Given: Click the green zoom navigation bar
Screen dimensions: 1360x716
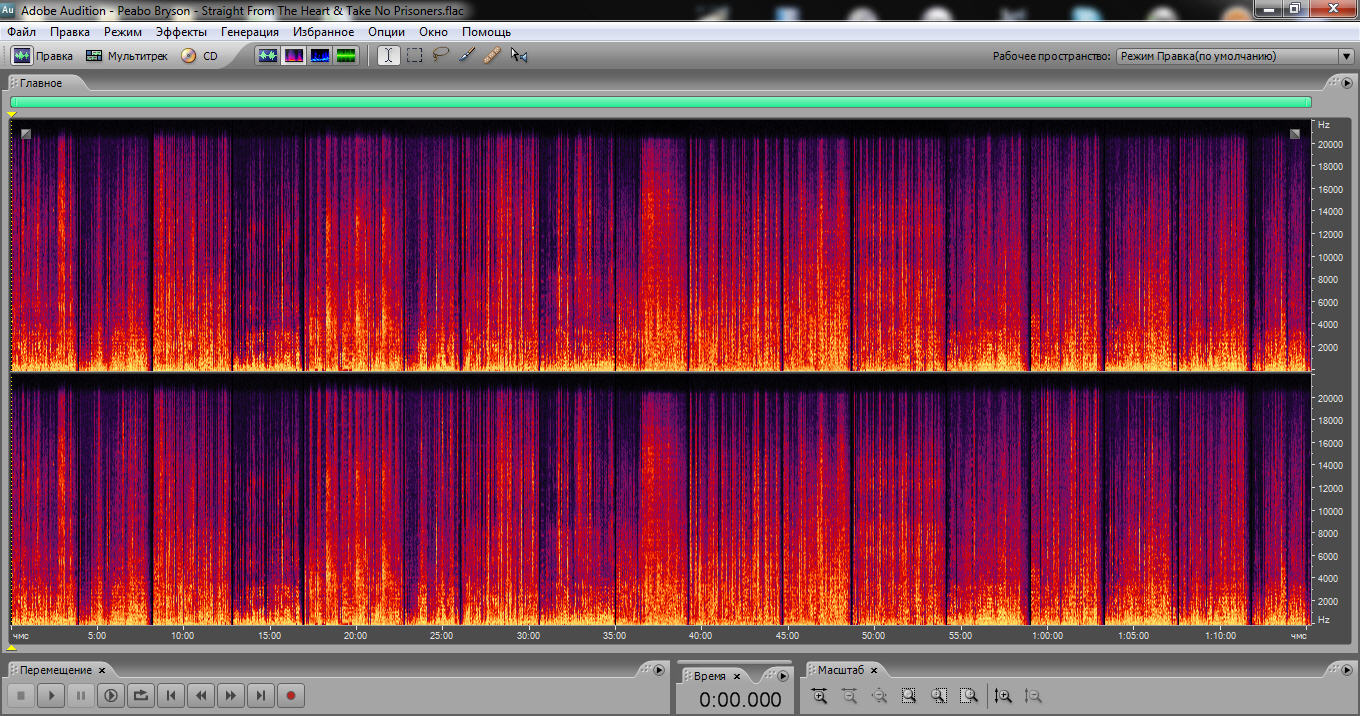Looking at the screenshot, I should point(660,102).
